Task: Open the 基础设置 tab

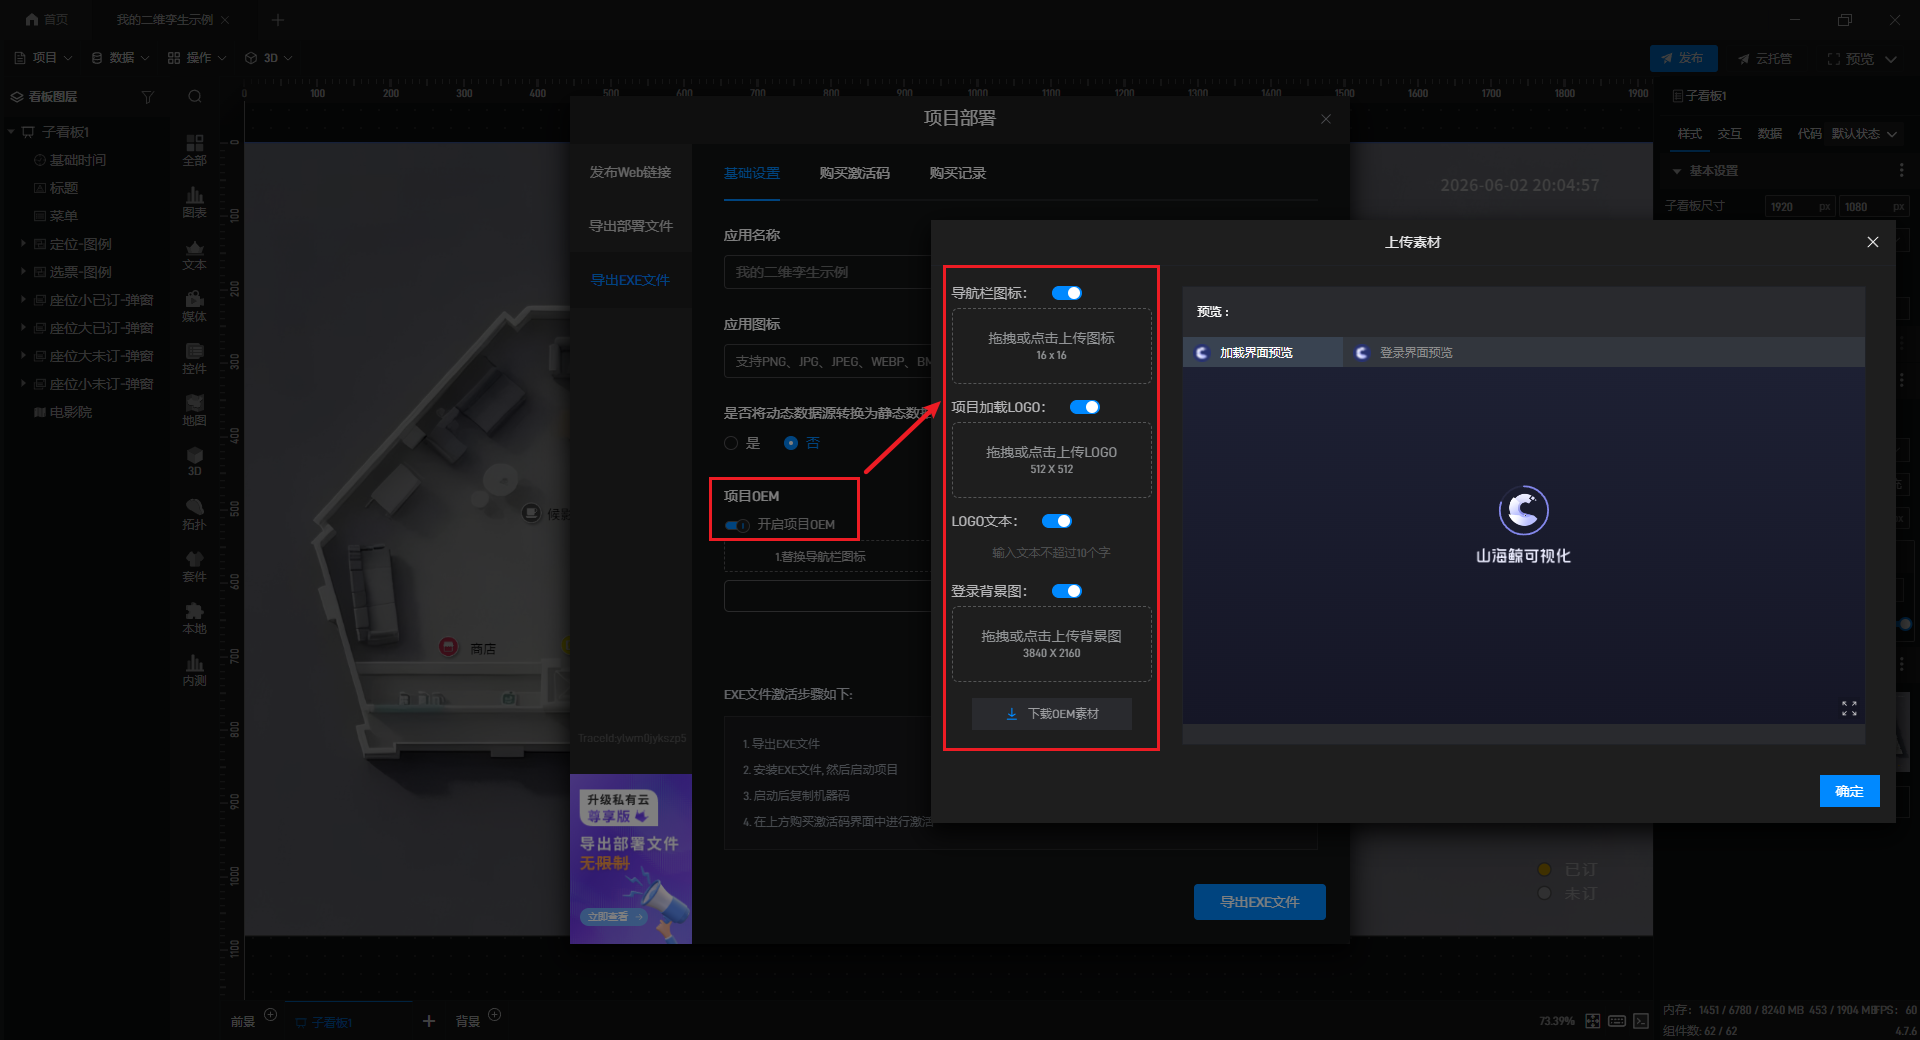Action: click(x=752, y=173)
